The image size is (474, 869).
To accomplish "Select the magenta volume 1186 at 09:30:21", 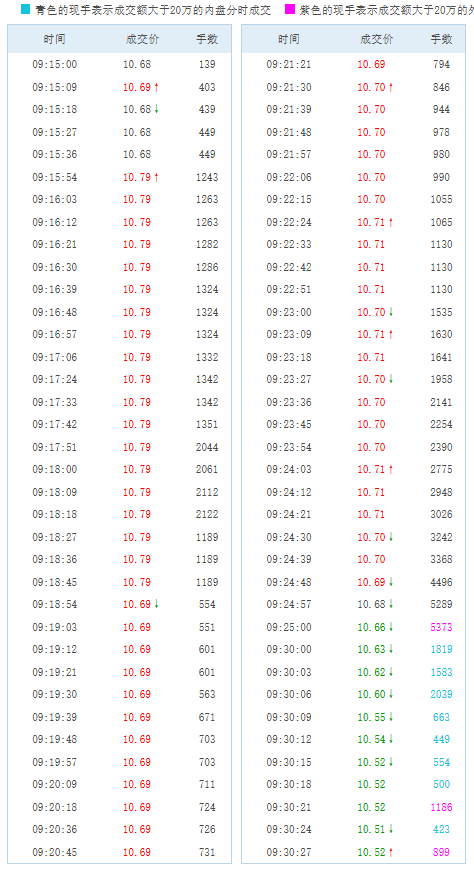I will (x=441, y=807).
